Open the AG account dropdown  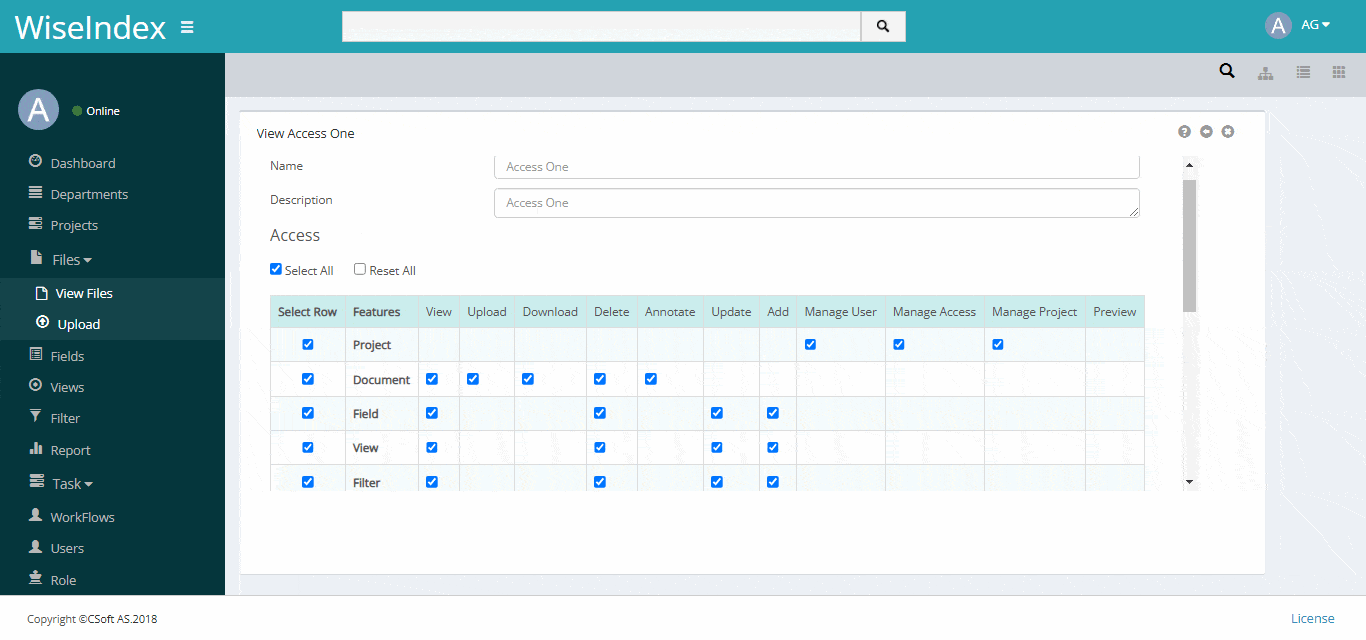coord(1315,24)
